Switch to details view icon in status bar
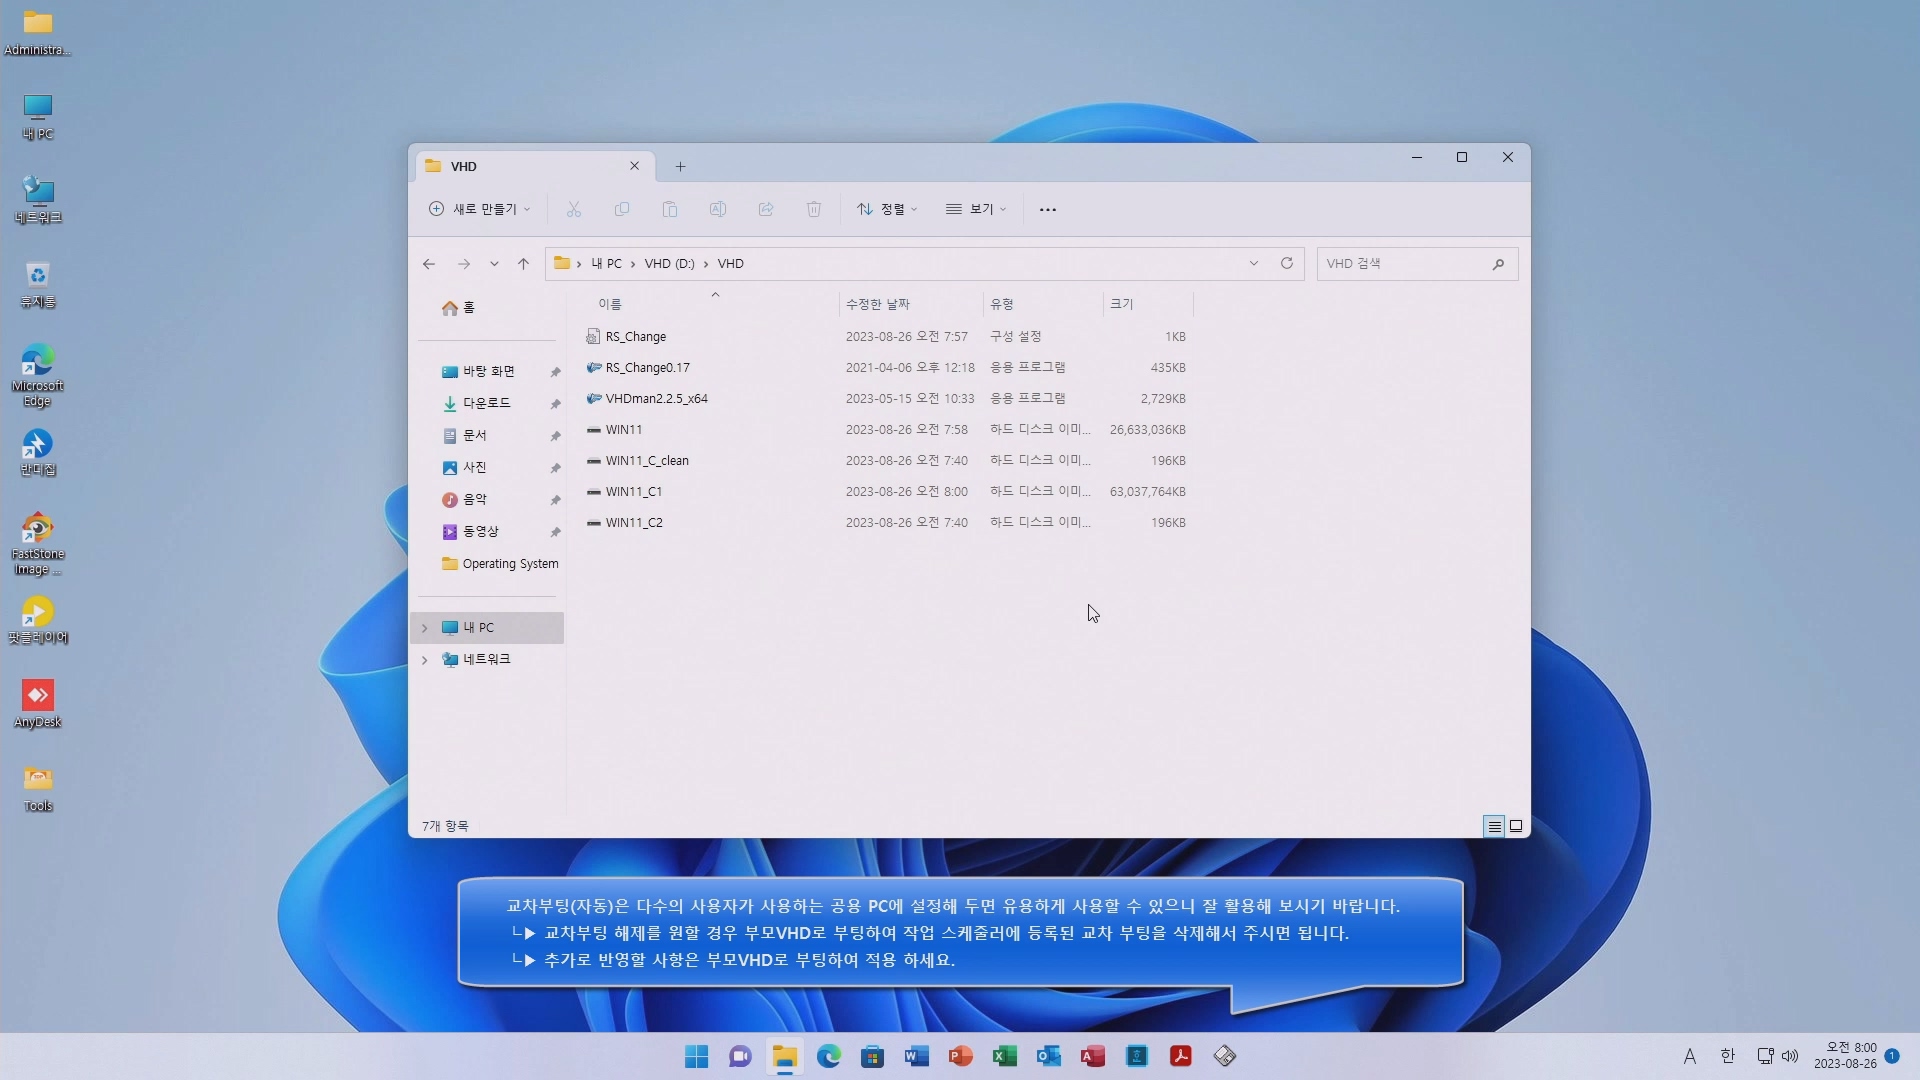The height and width of the screenshot is (1080, 1920). 1494,826
